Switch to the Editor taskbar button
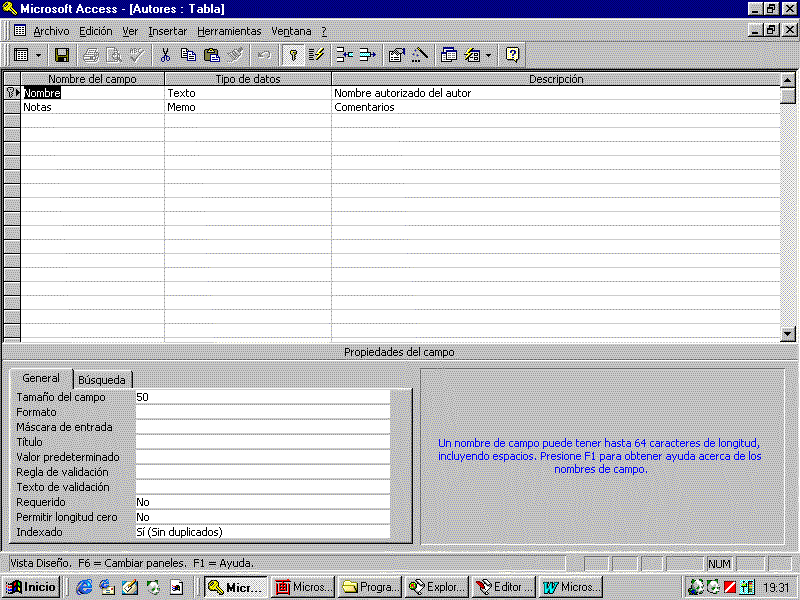 click(504, 587)
